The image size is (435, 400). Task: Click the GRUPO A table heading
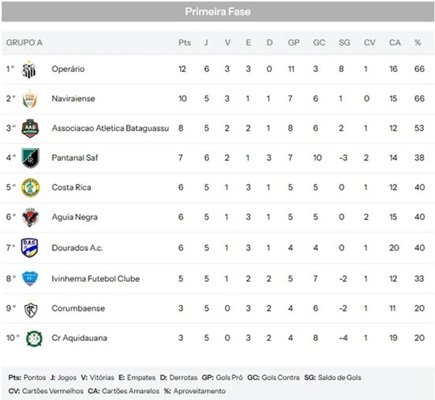(24, 43)
